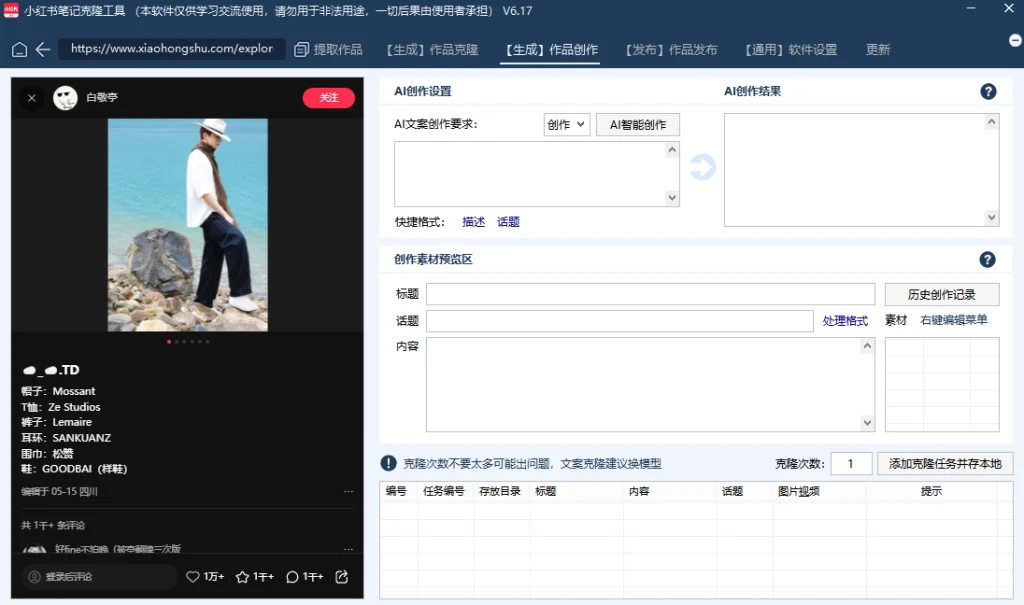Screen dimensions: 1024x605
Task: Click the 编号 column header
Action: (x=396, y=491)
